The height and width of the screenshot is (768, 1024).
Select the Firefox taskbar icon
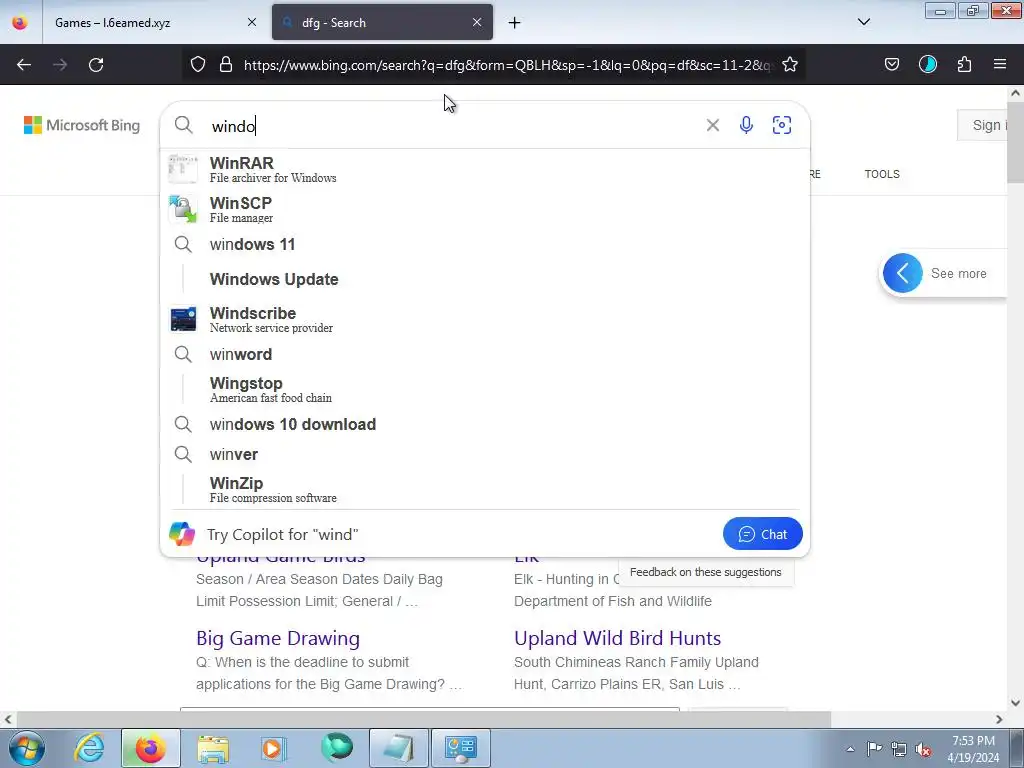pyautogui.click(x=150, y=748)
